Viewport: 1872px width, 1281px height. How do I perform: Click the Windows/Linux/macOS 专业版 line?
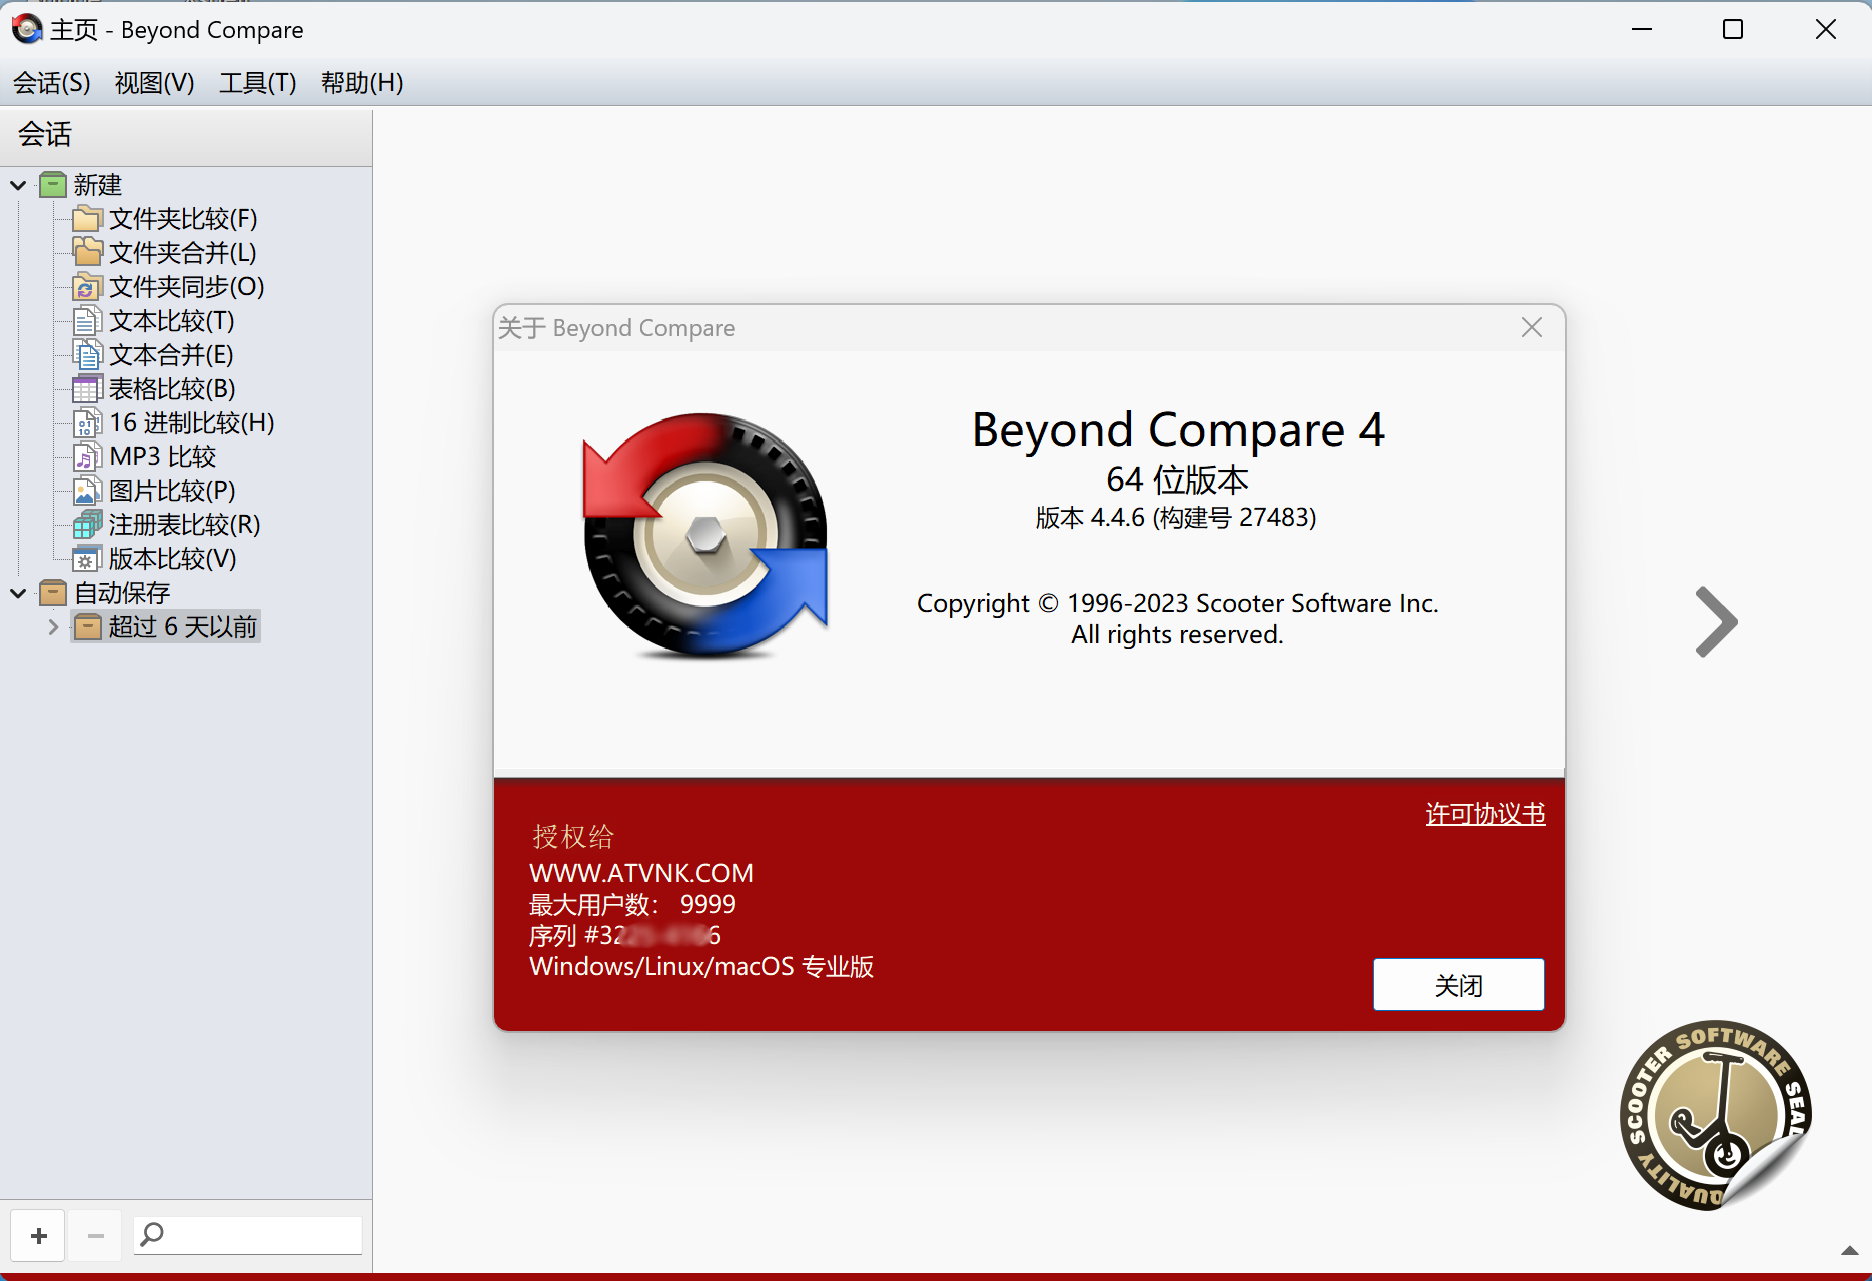701,967
